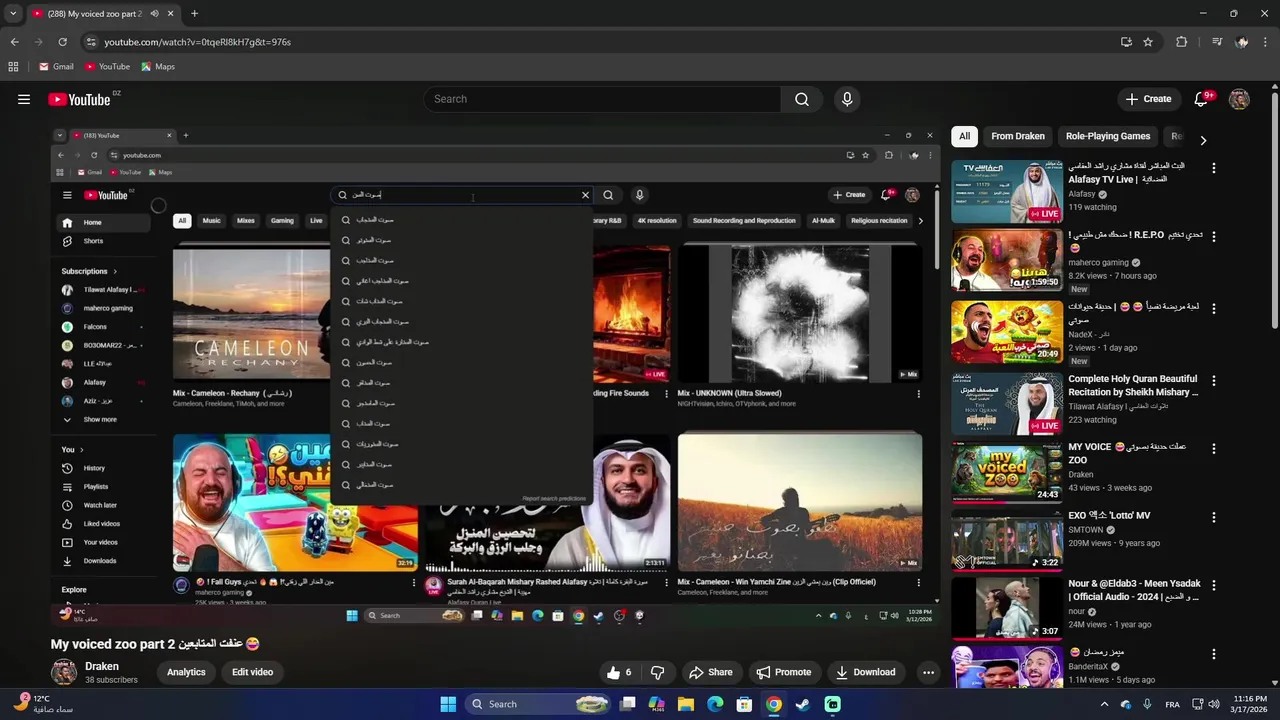Open the Windows Start menu

(x=448, y=704)
